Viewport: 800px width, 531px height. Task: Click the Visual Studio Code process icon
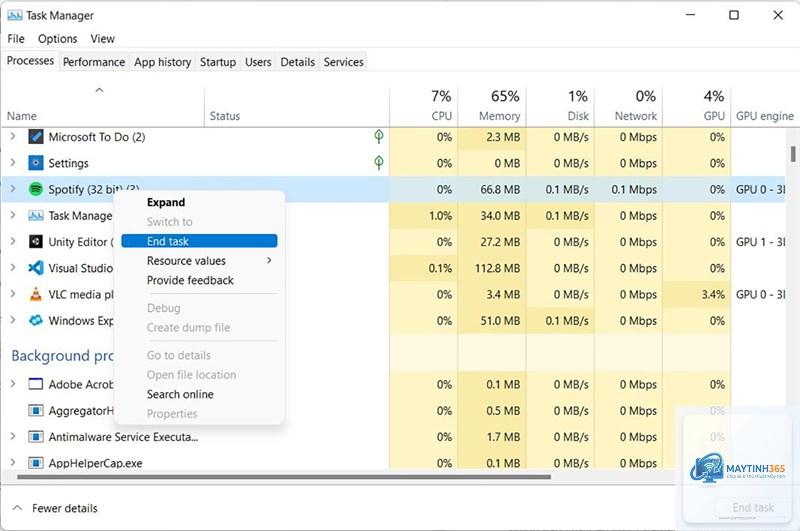point(36,268)
